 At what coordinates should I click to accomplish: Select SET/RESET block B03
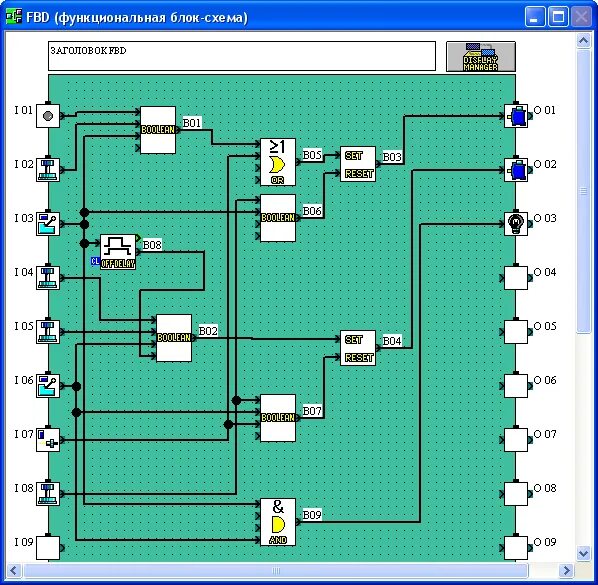coord(358,164)
